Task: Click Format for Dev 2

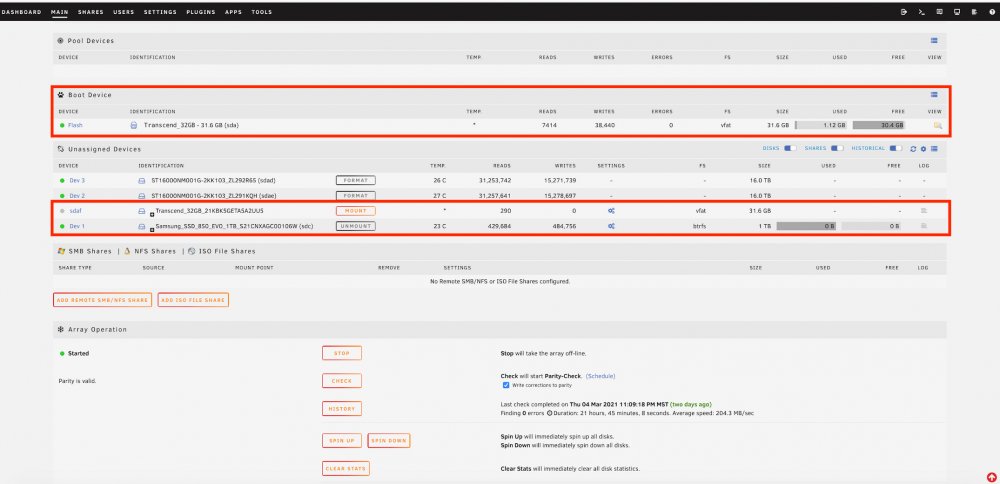Action: tap(356, 196)
